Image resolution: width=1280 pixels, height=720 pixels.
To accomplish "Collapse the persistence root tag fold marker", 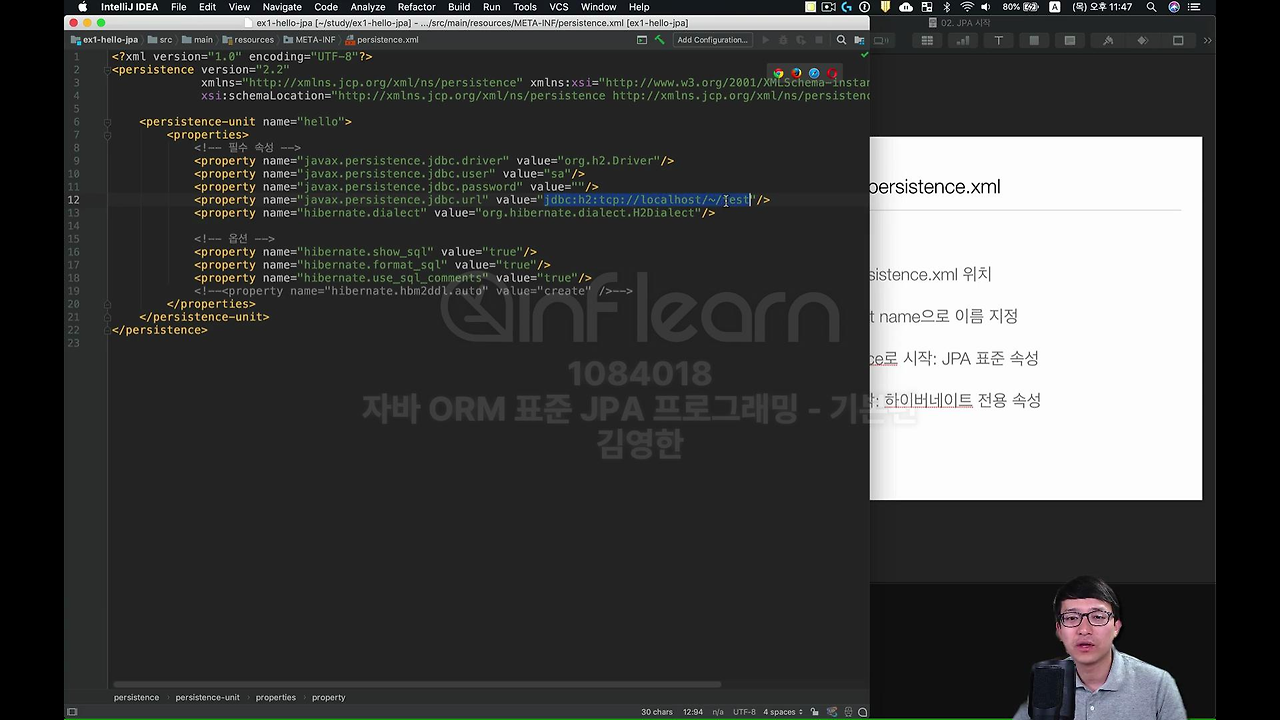I will (107, 70).
